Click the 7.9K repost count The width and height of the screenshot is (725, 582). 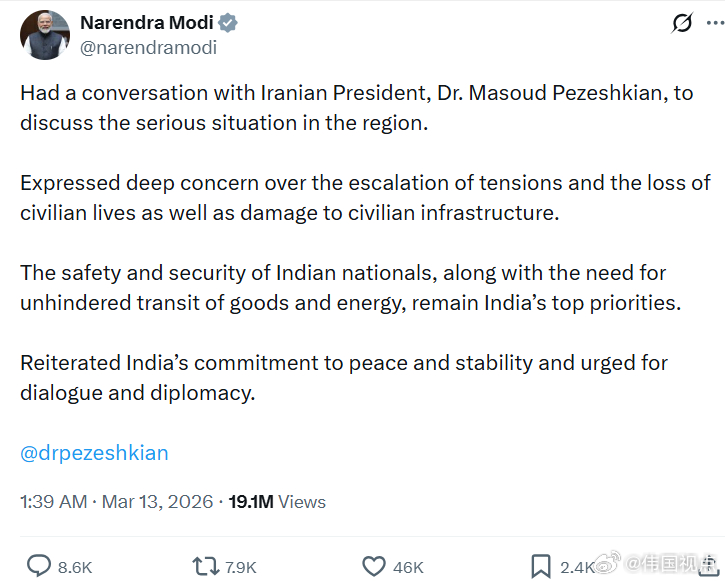pyautogui.click(x=240, y=567)
